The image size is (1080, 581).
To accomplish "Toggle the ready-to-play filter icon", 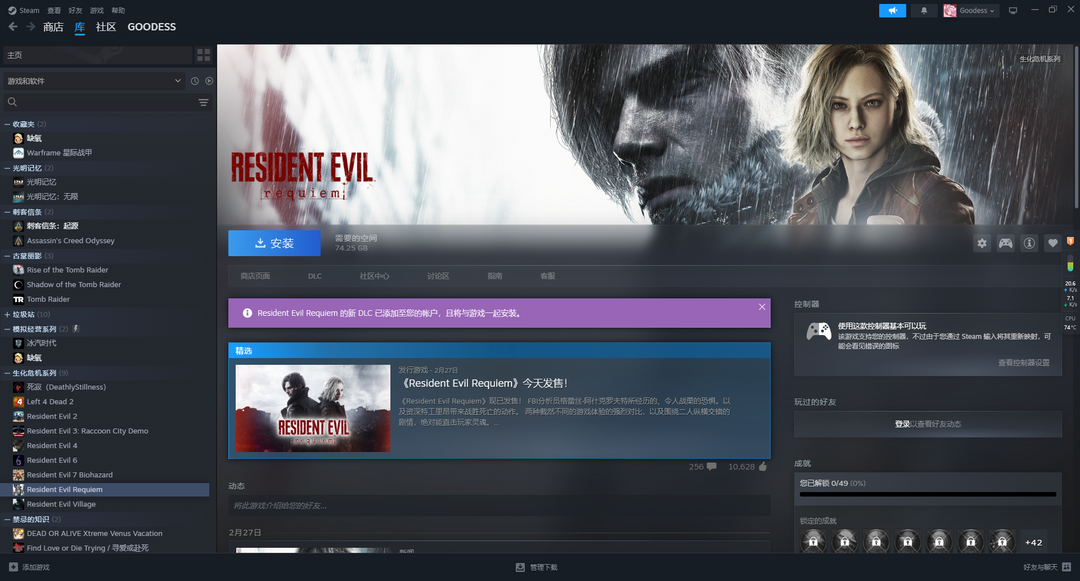I will (x=209, y=81).
